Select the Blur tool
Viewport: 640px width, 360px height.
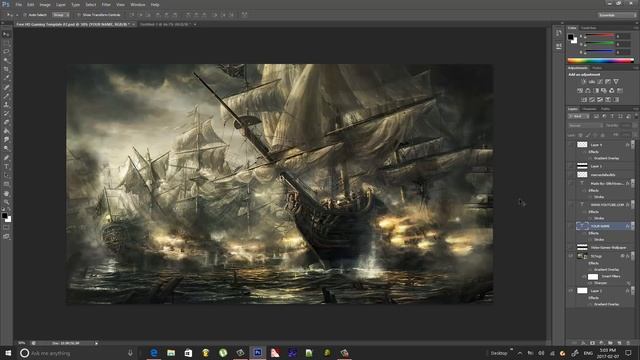click(6, 140)
